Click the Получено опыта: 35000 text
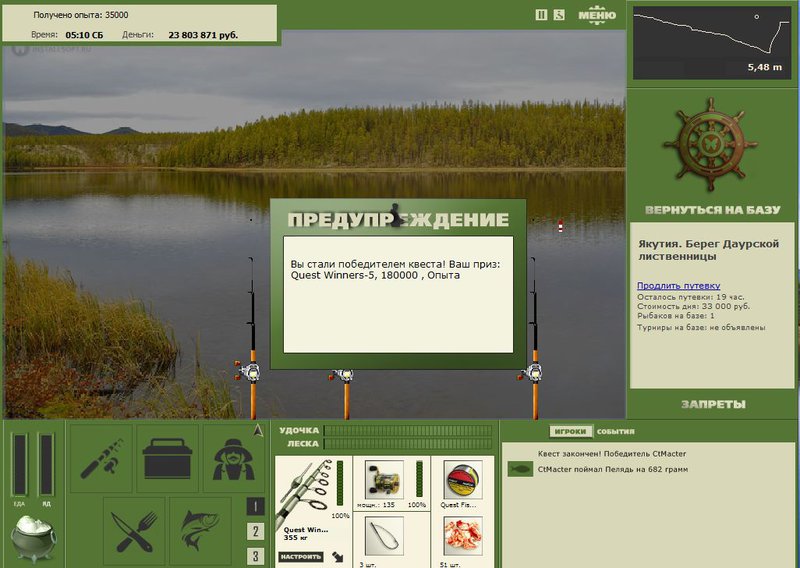Screen dimensions: 800x568 click(x=81, y=15)
